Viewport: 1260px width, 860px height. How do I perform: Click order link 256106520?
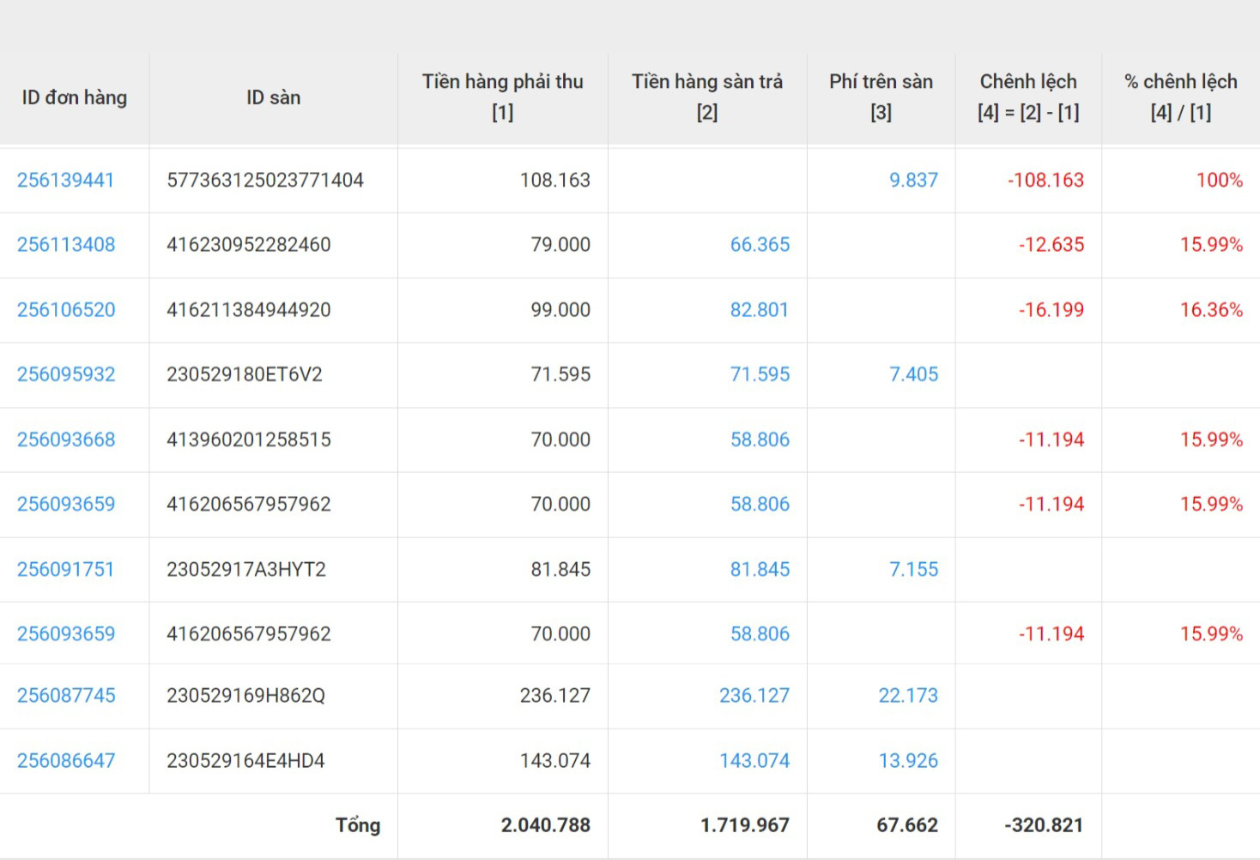click(x=66, y=310)
